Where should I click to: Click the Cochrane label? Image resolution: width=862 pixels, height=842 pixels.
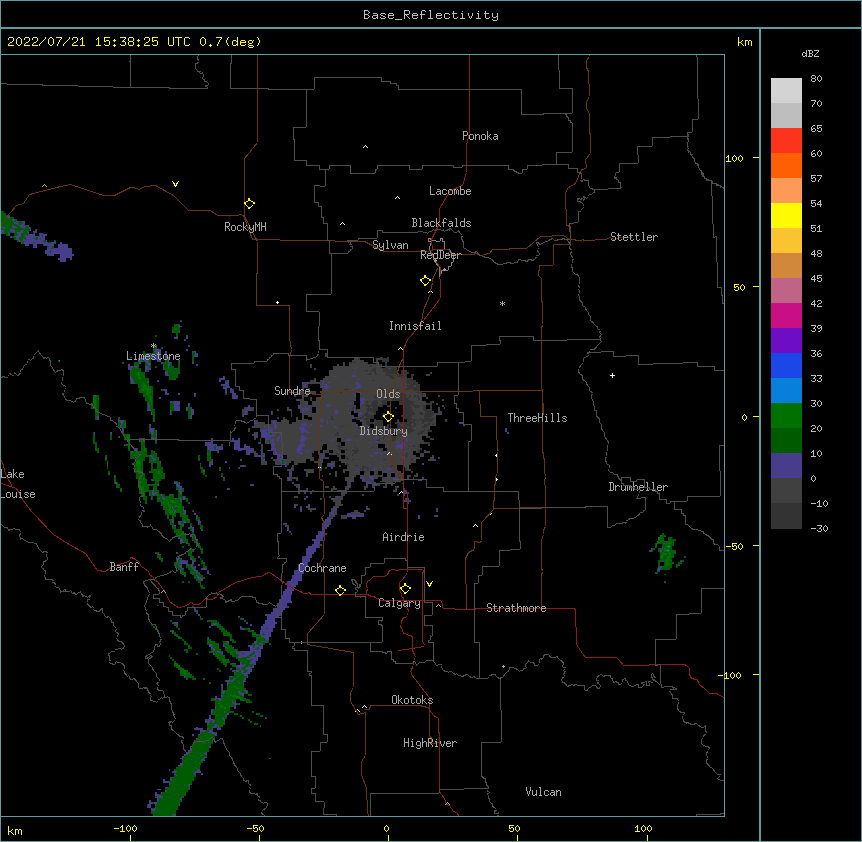pos(322,568)
